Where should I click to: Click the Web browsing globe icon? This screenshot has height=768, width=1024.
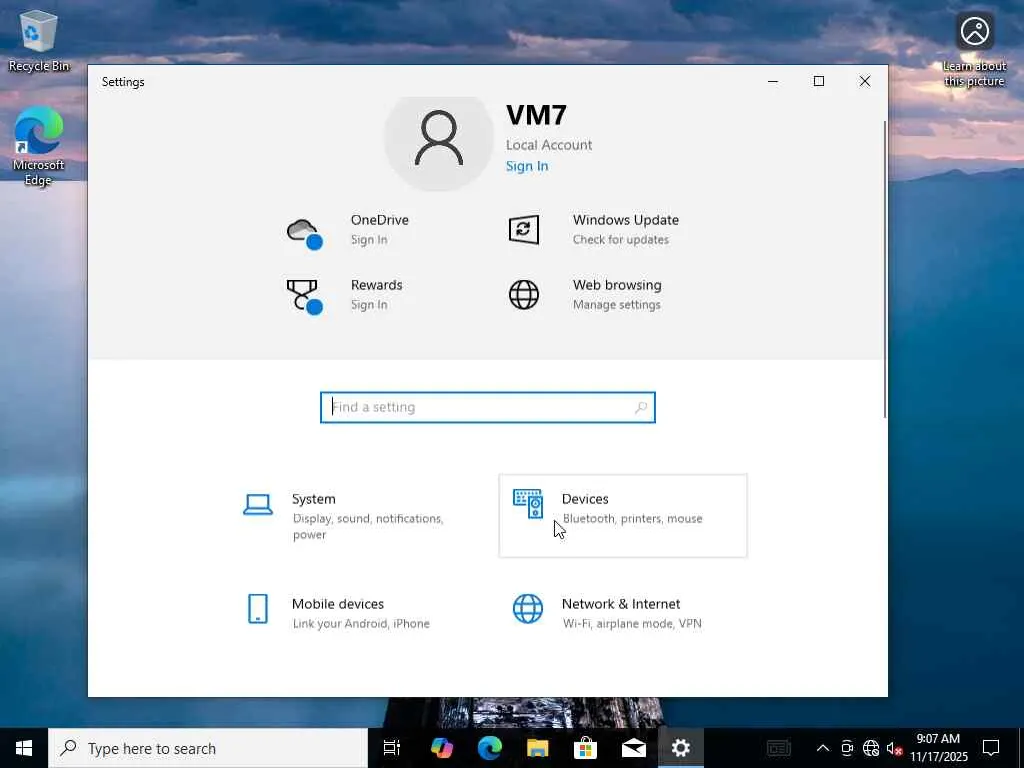point(524,295)
